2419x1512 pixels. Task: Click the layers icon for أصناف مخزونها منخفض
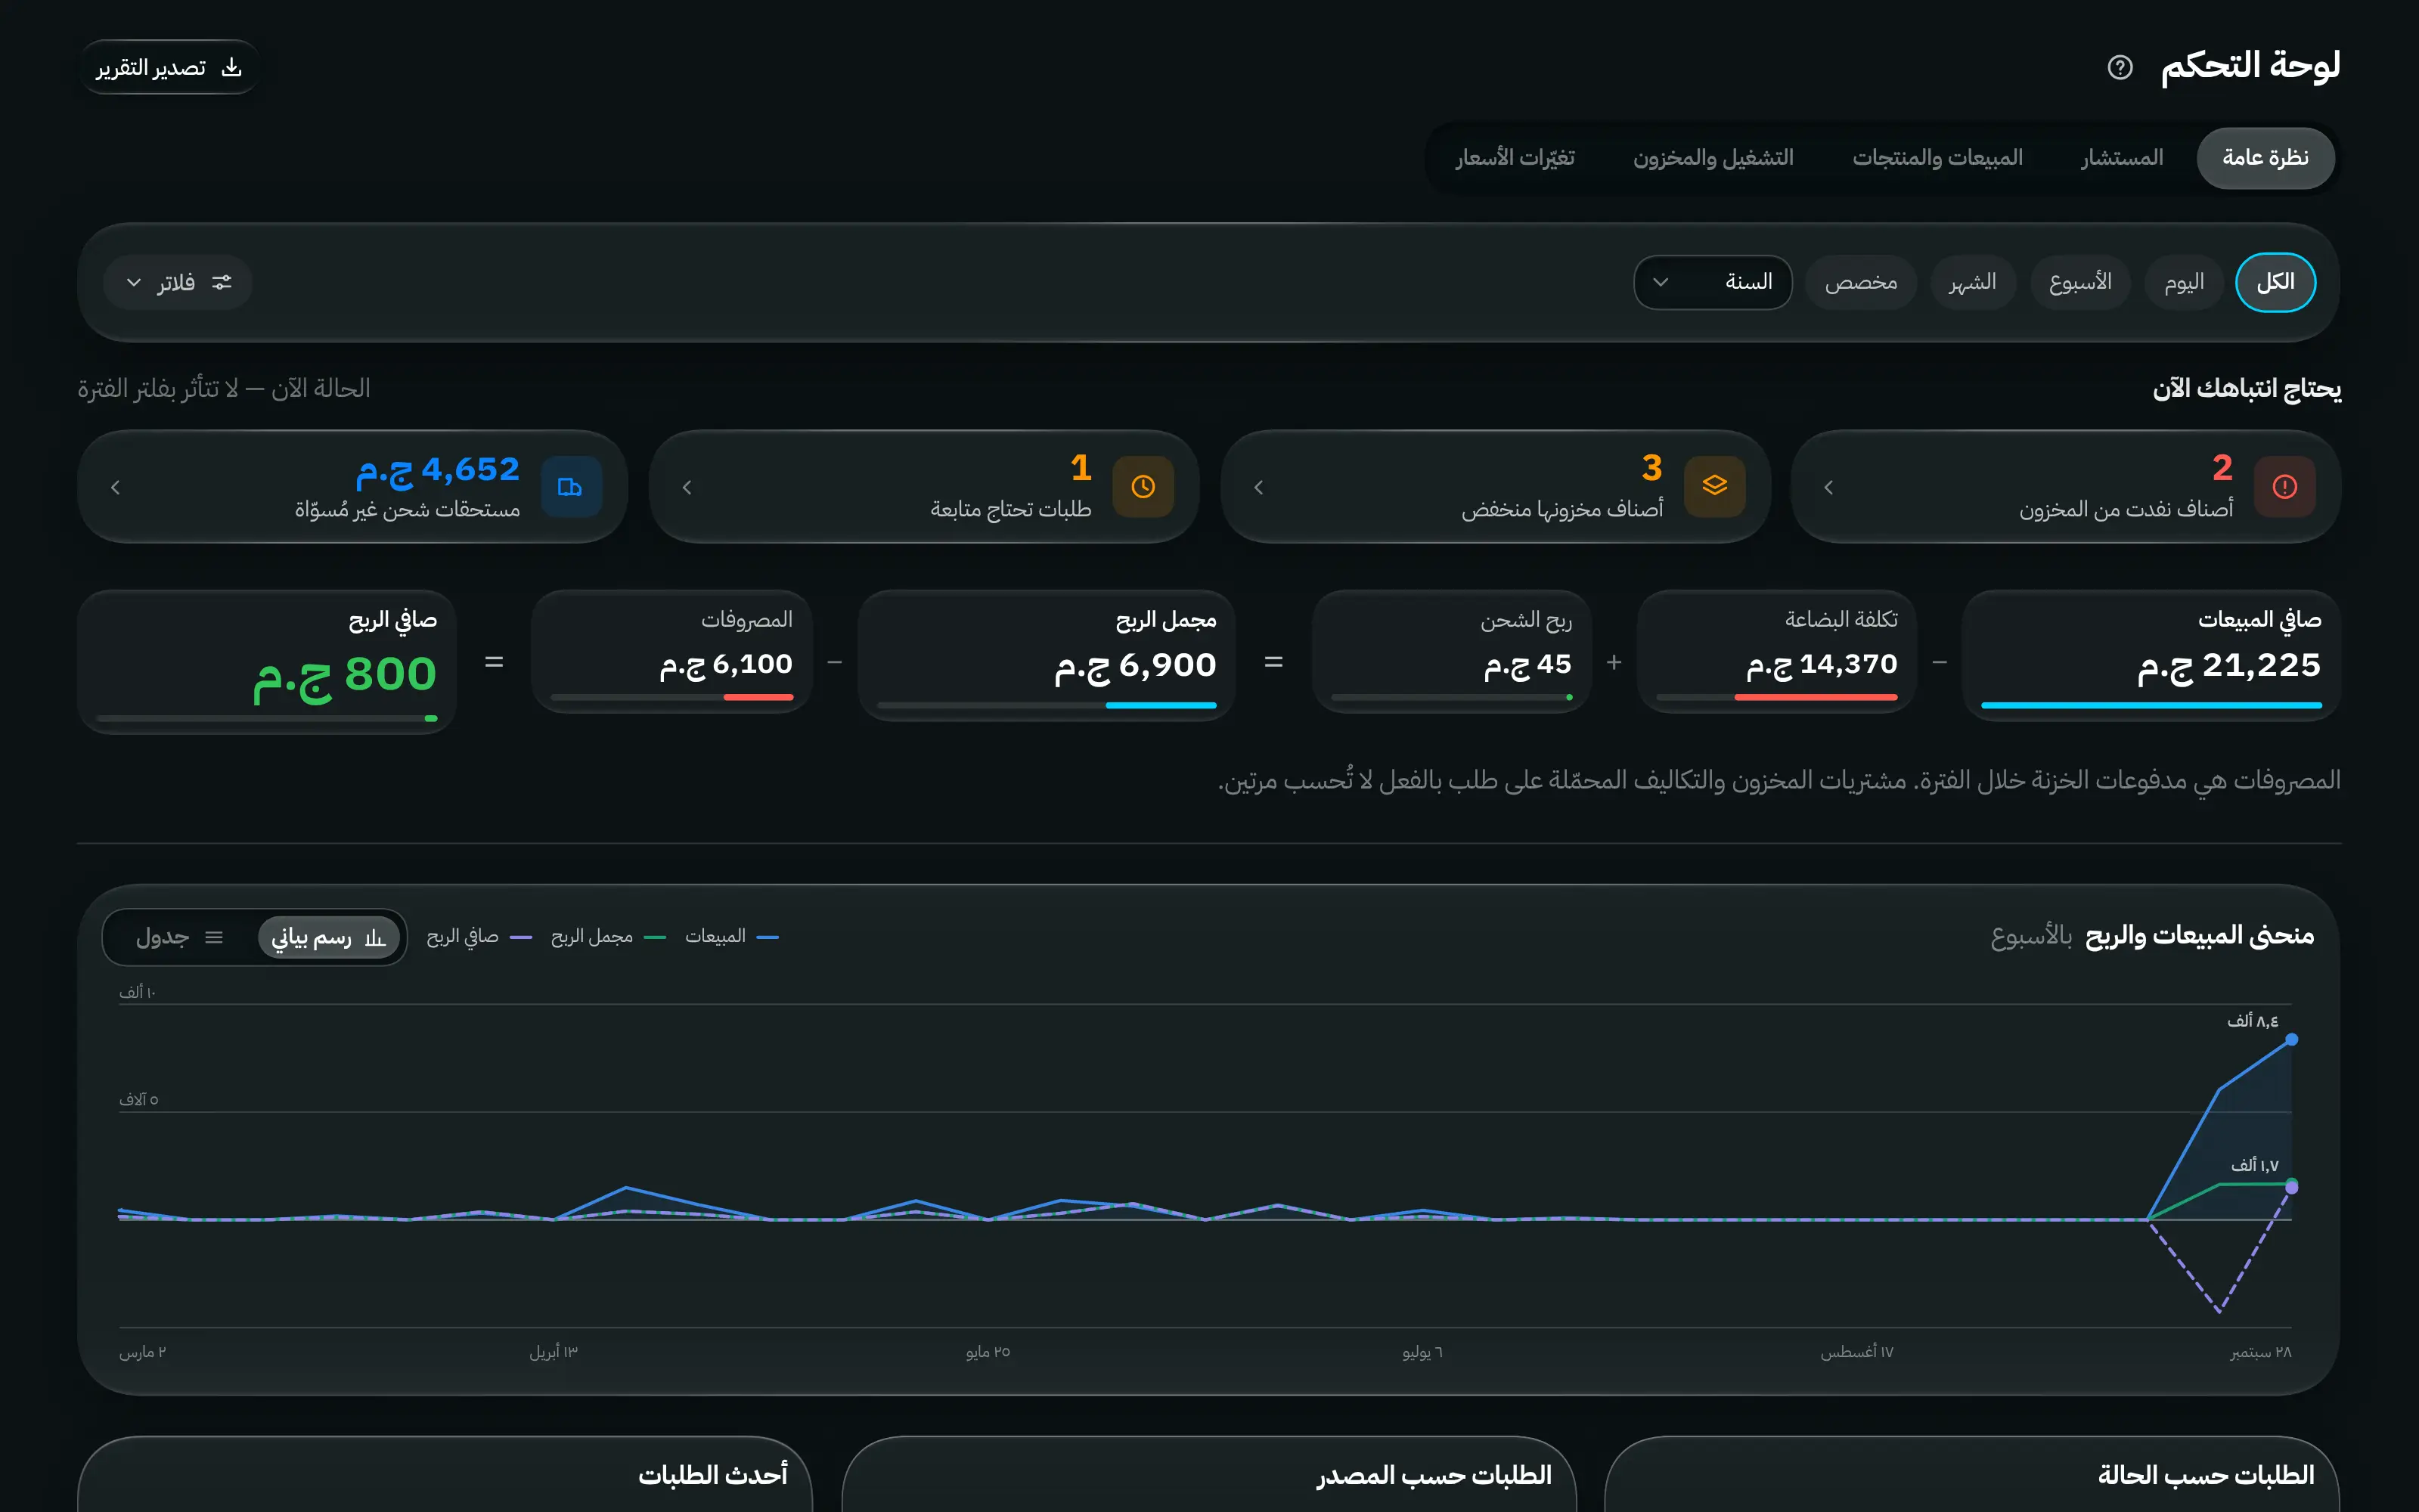pos(1715,487)
